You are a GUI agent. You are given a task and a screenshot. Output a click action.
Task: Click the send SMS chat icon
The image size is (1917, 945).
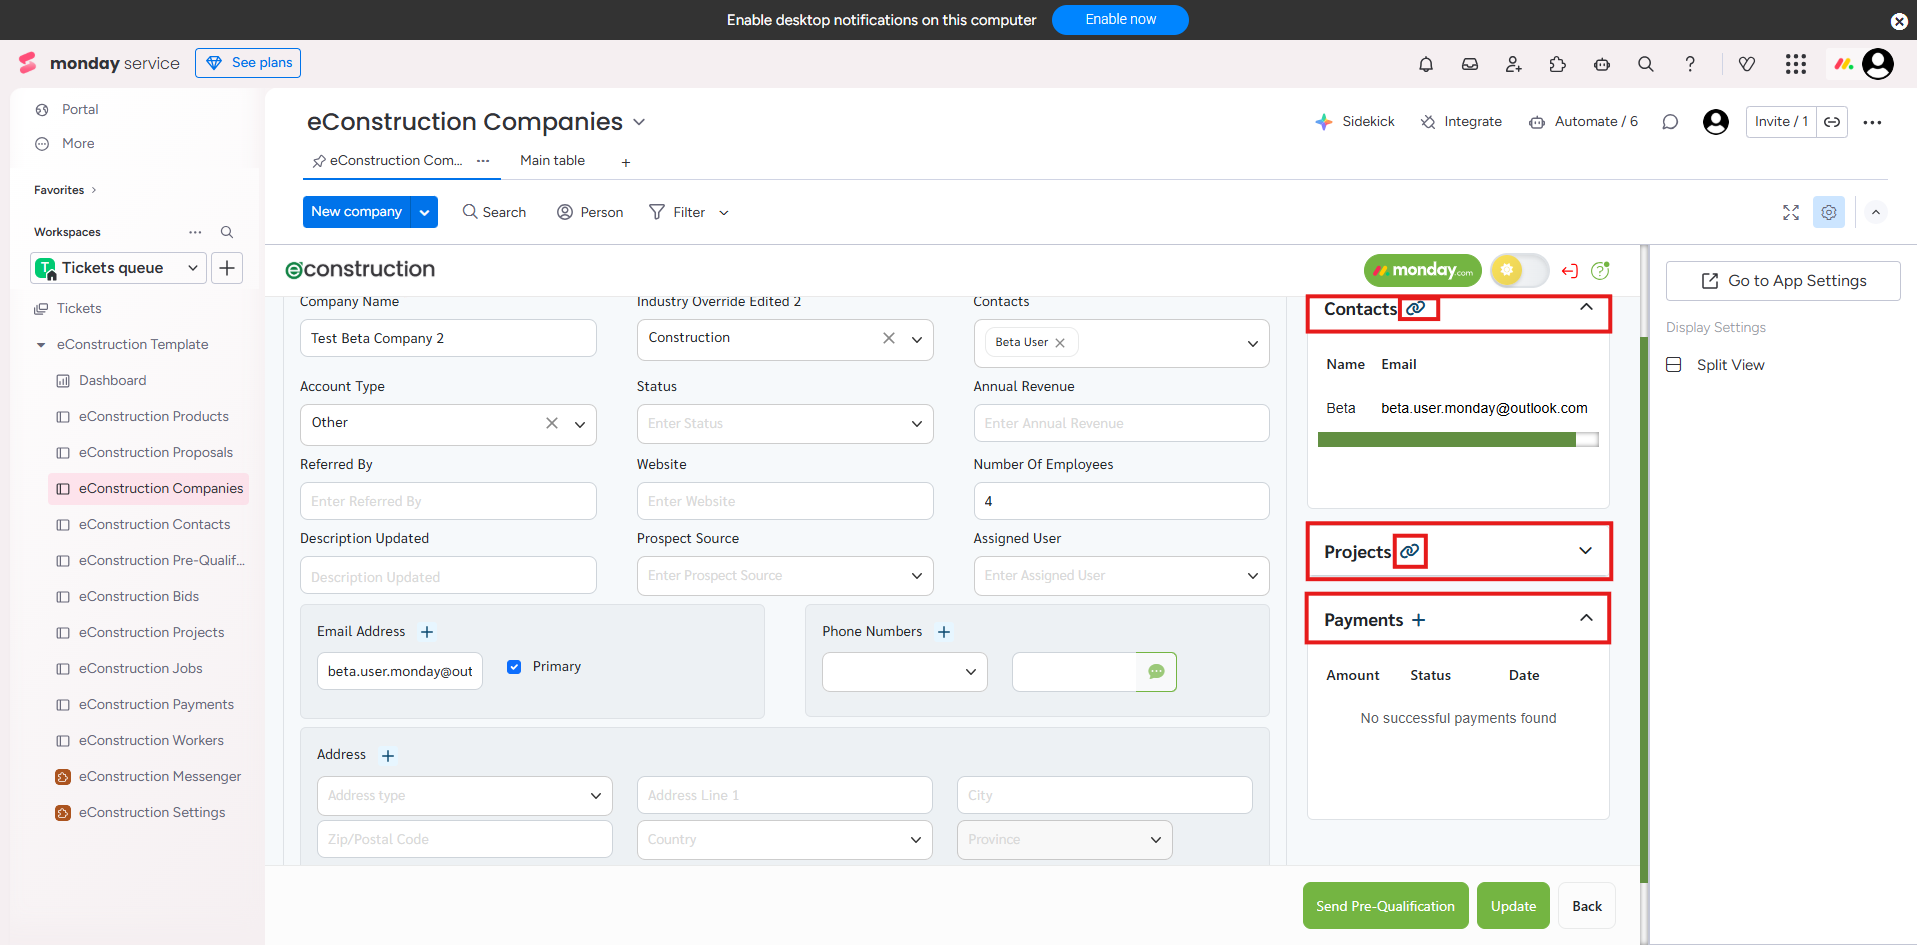point(1156,672)
